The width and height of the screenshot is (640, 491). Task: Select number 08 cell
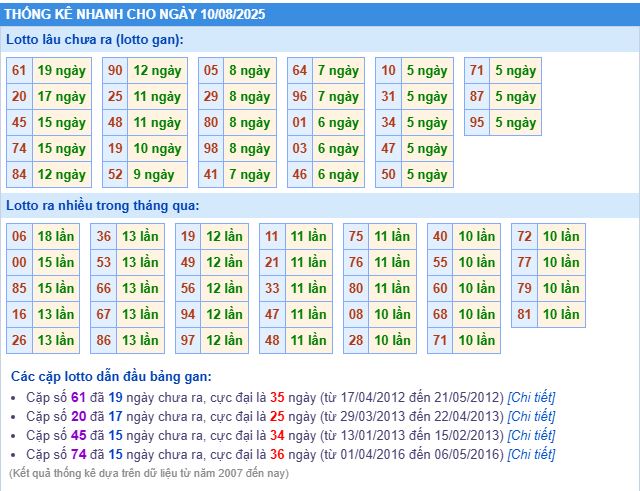click(x=356, y=314)
